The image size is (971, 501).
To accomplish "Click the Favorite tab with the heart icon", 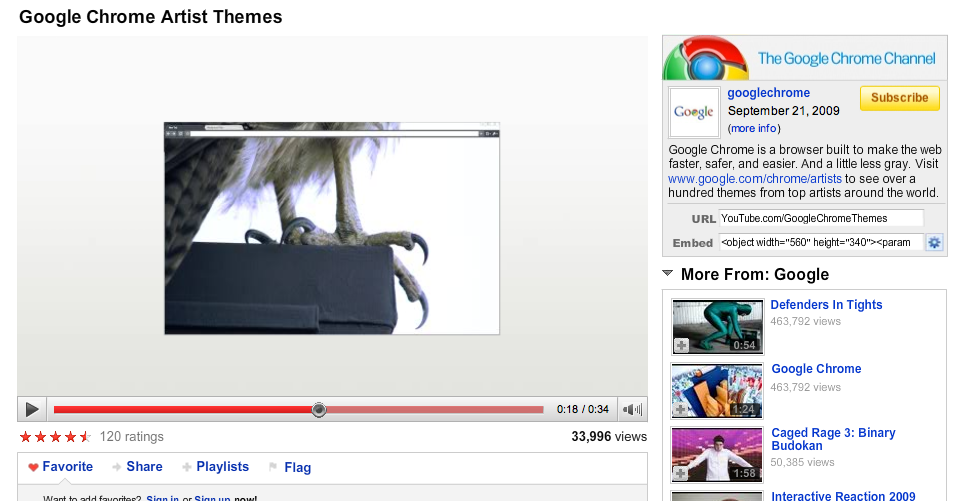I will pyautogui.click(x=60, y=467).
